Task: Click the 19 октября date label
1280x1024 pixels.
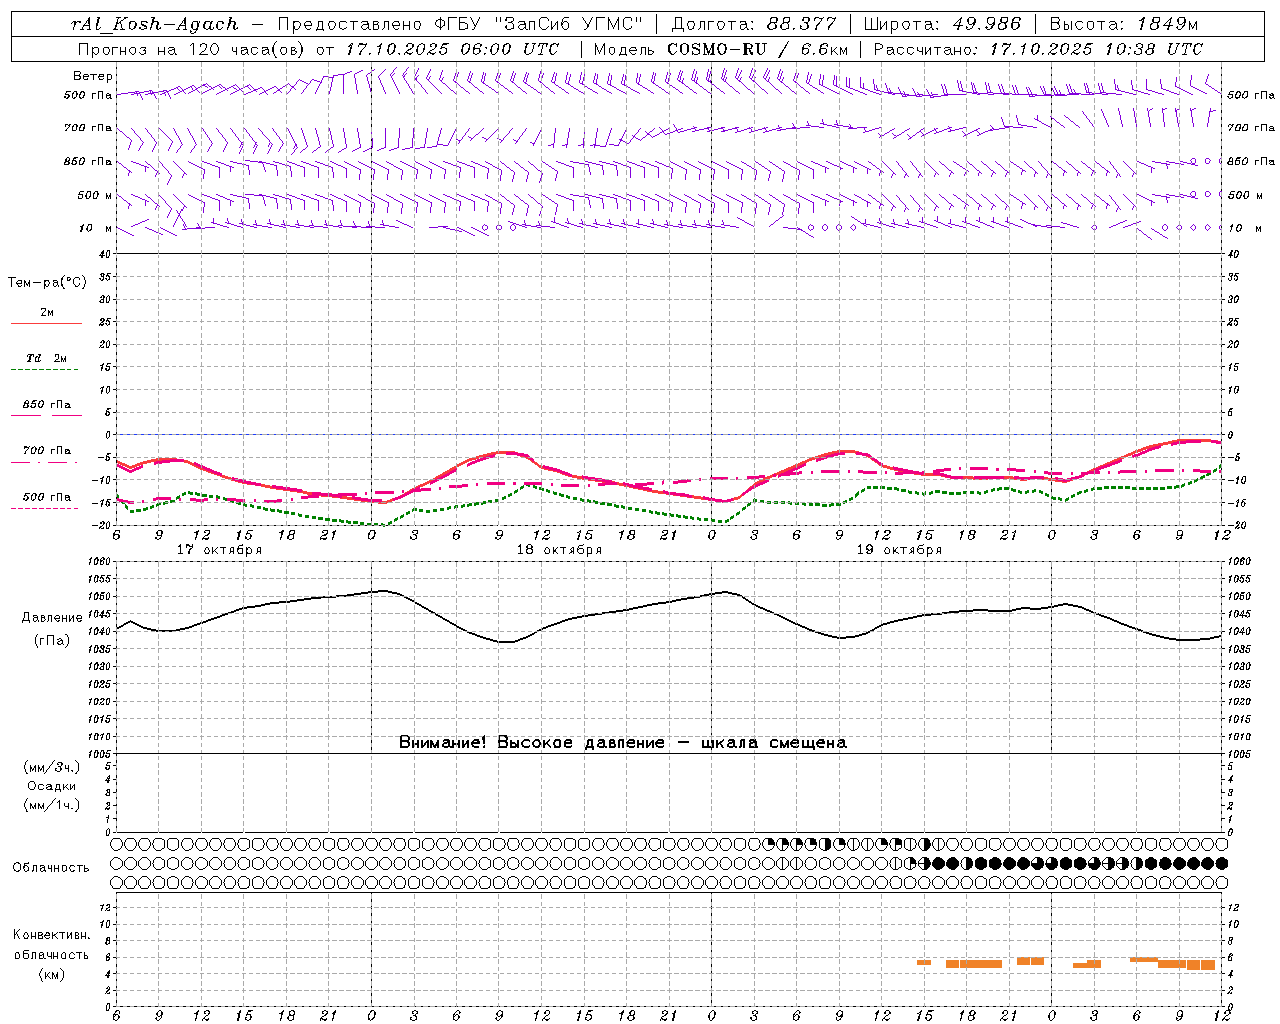Action: (899, 550)
